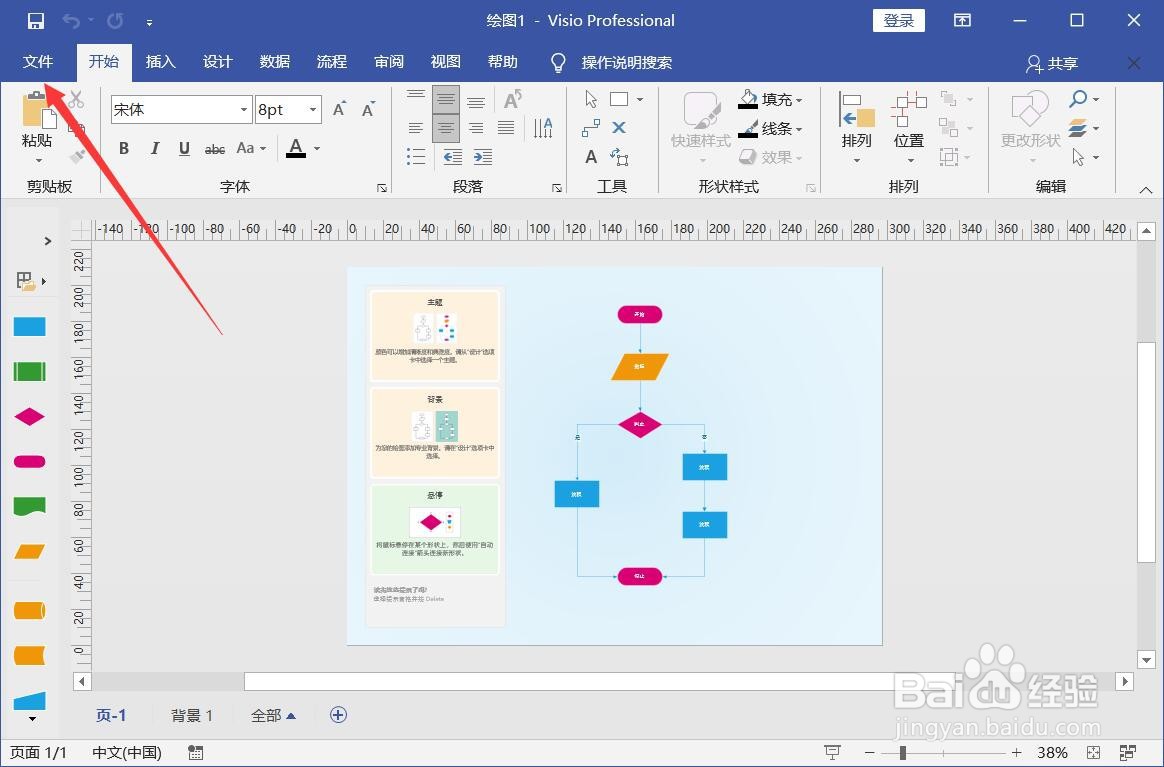Open the ribbon display options icon
1164x767 pixels.
[x=962, y=21]
